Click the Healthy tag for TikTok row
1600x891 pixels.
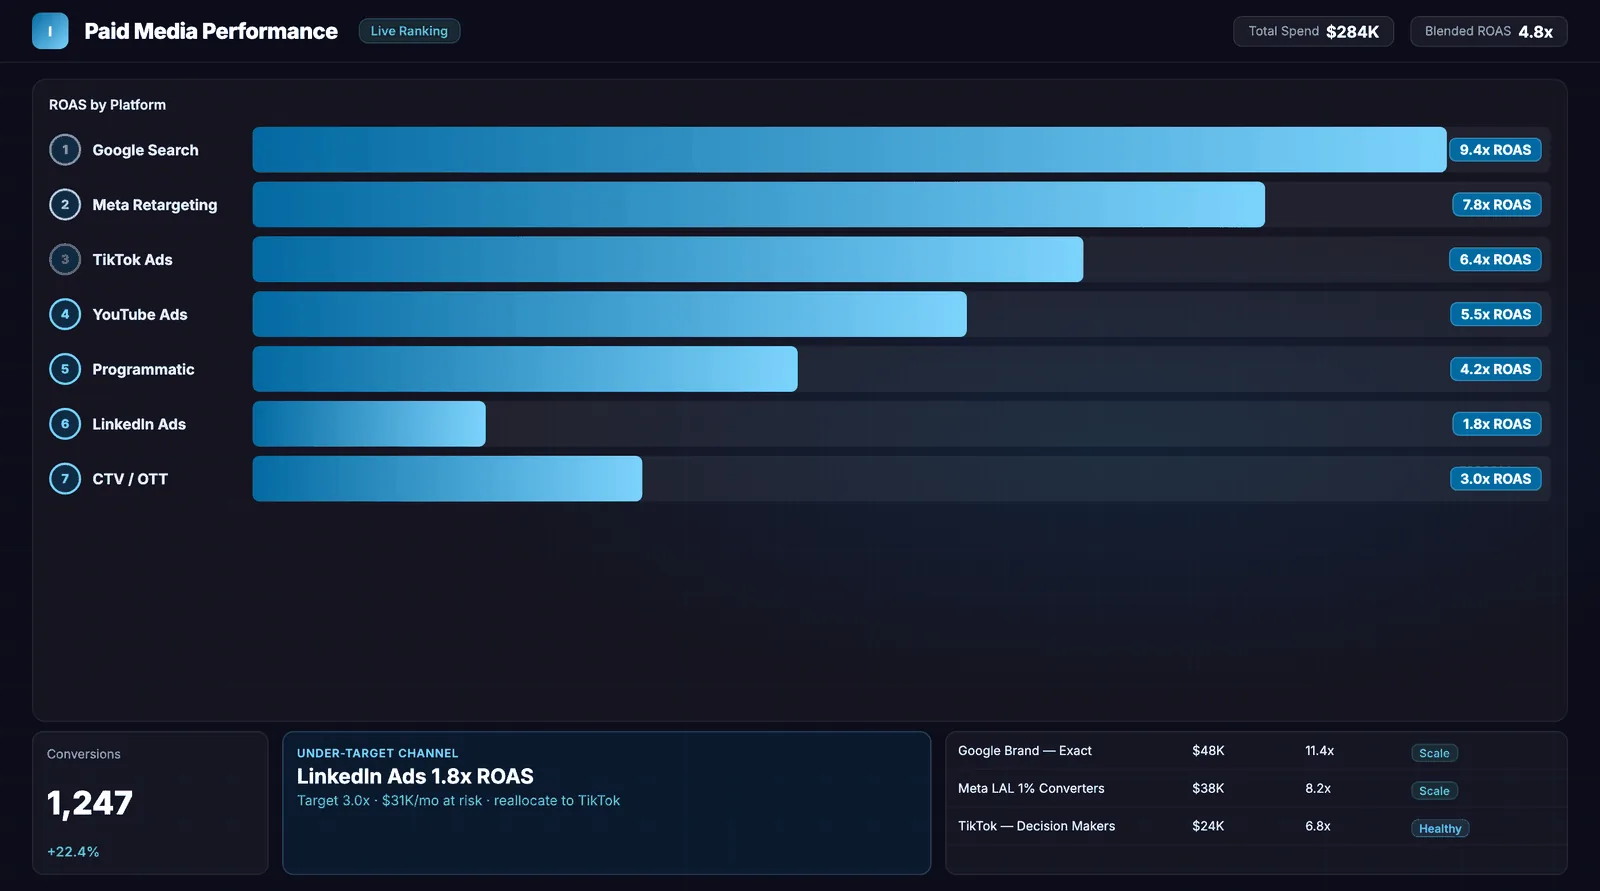point(1440,828)
